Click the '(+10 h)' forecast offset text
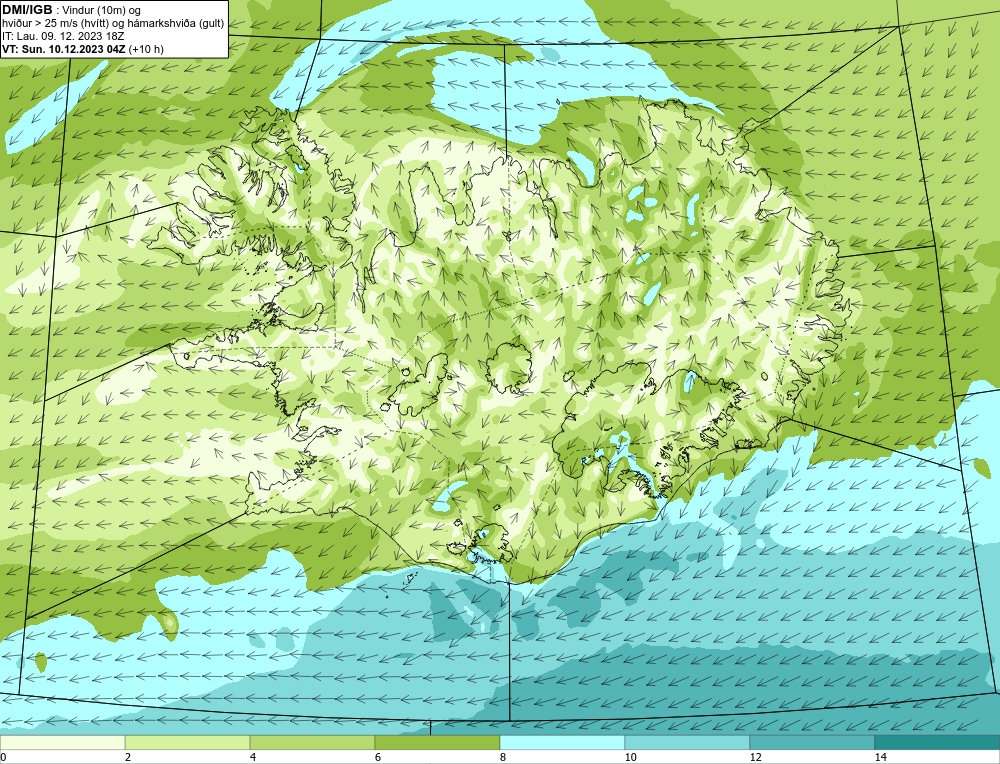 point(146,49)
